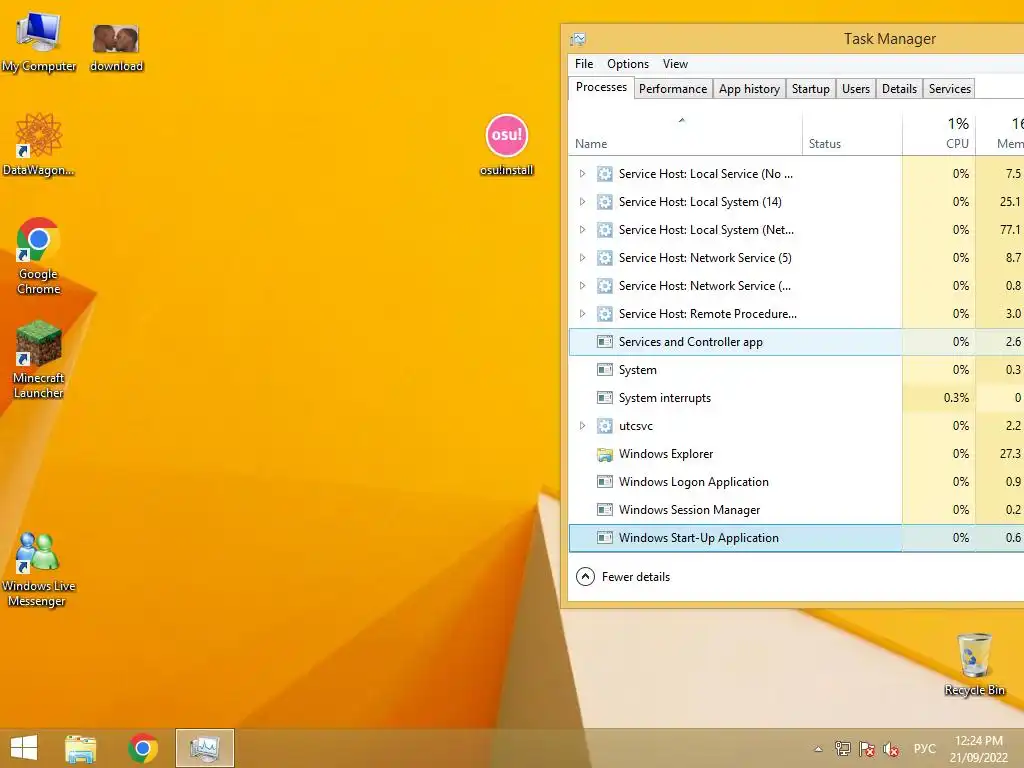The width and height of the screenshot is (1024, 768).
Task: Switch input language via РУС indicator
Action: pos(924,748)
